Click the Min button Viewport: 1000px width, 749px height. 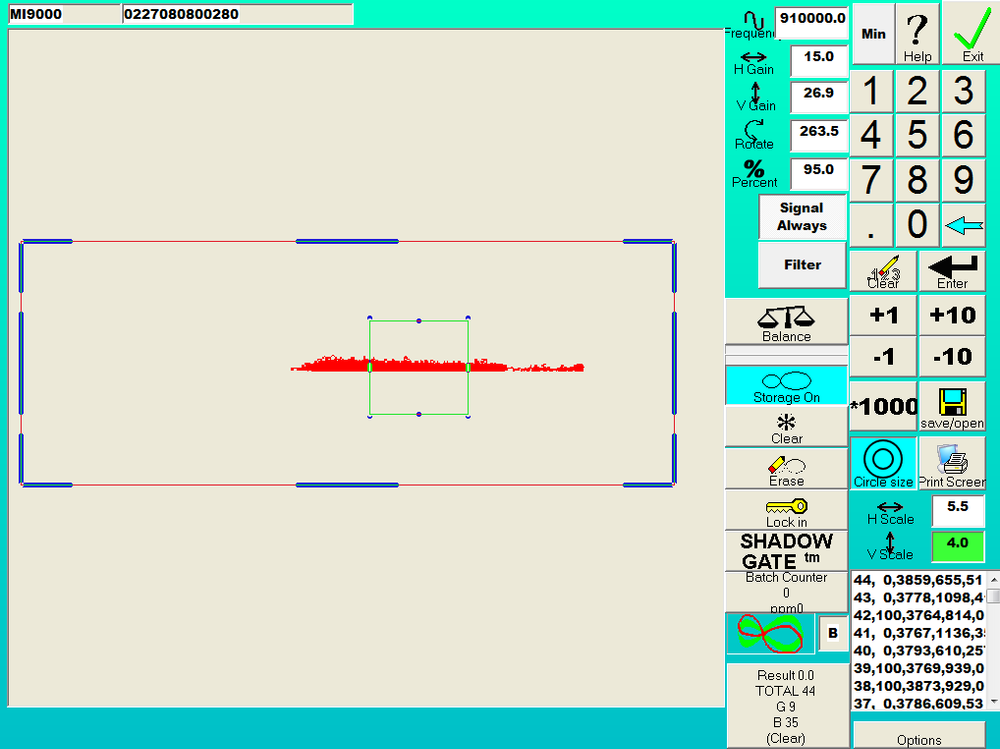[x=872, y=33]
